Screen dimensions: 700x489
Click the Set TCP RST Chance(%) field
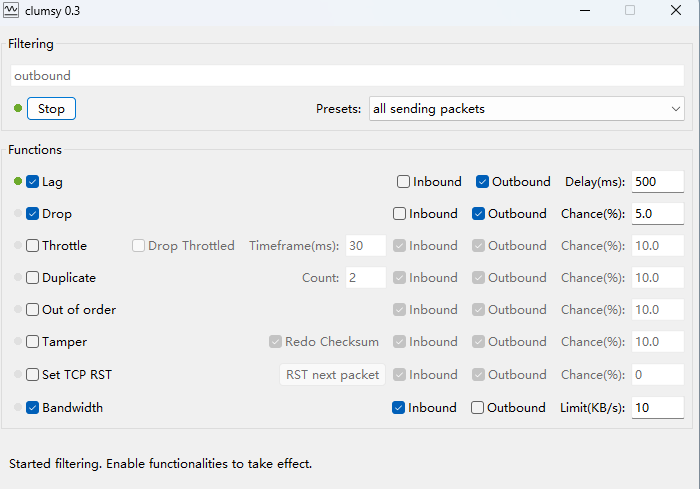658,374
